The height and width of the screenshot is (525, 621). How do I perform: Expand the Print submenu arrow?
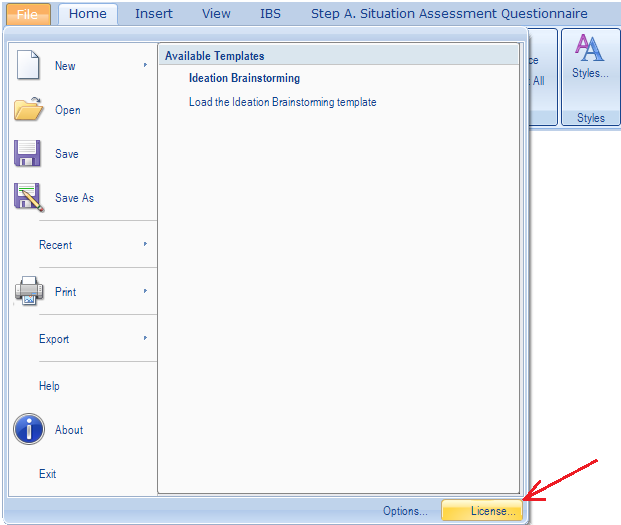click(145, 292)
